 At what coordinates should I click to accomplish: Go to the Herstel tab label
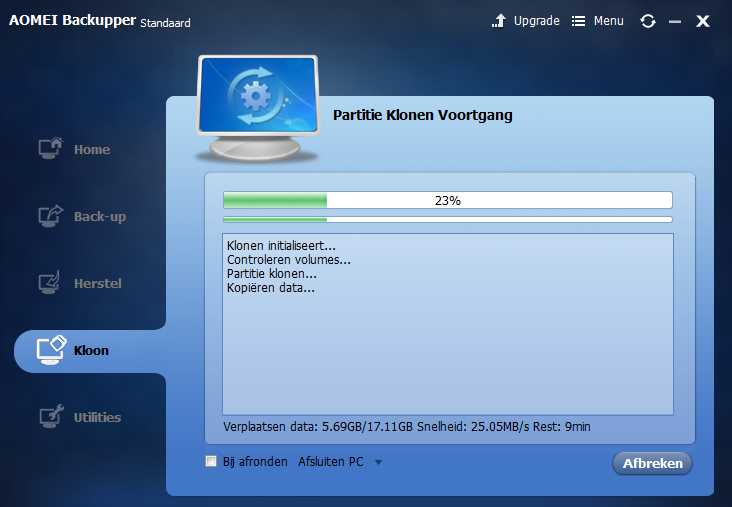98,283
